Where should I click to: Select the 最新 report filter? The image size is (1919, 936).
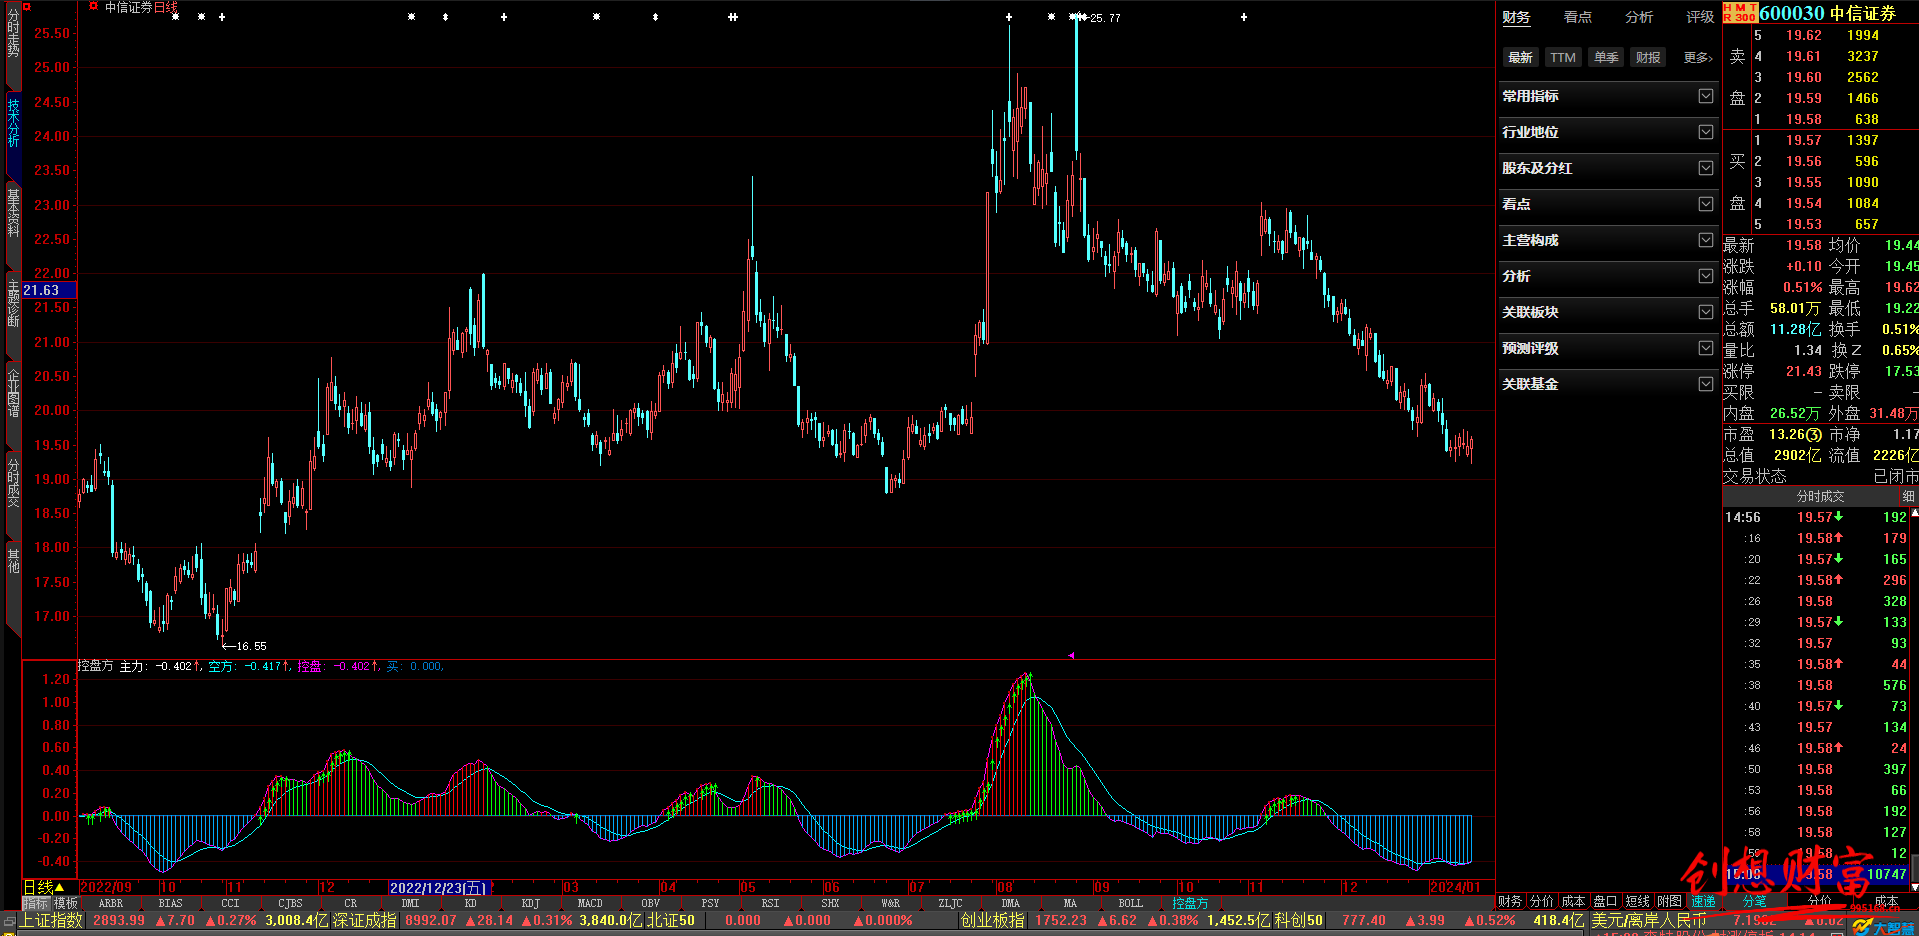pyautogui.click(x=1520, y=58)
